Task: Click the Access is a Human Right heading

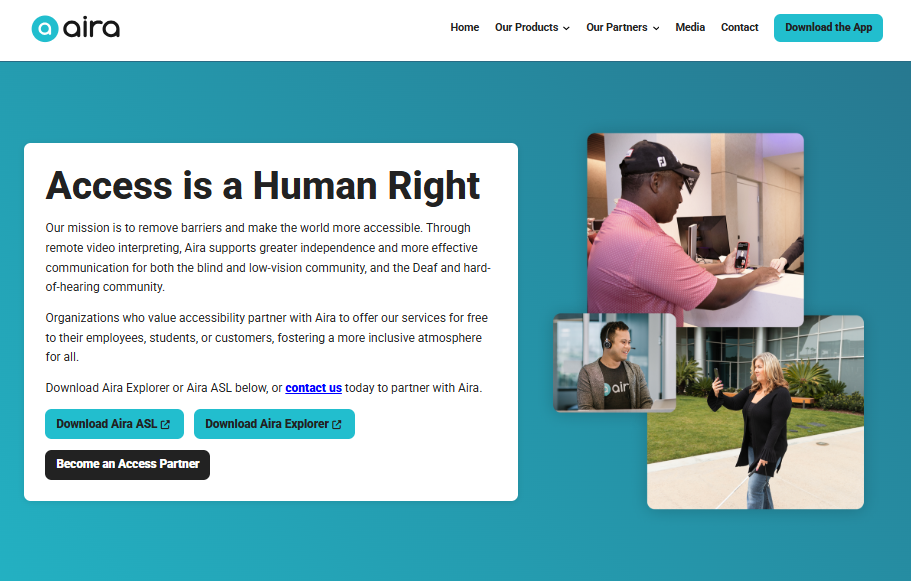Action: (x=263, y=186)
